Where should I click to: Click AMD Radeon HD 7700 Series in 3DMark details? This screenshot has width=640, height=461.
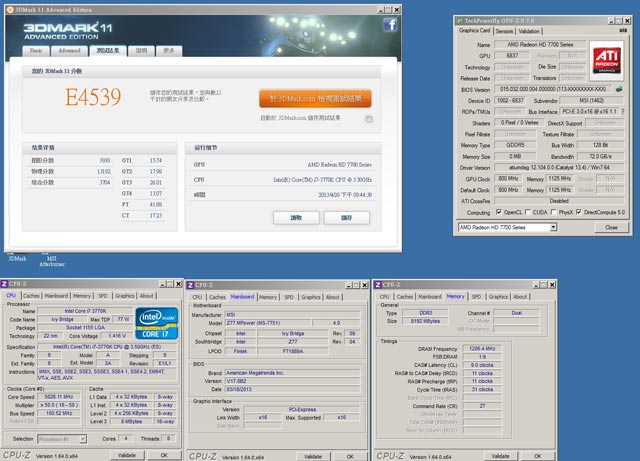(x=339, y=165)
